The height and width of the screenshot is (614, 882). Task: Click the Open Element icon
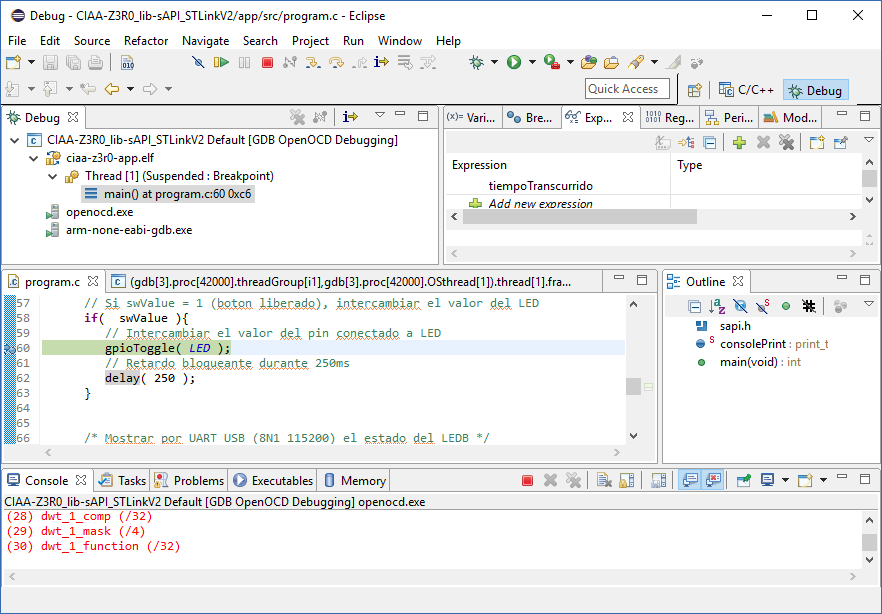pos(588,62)
